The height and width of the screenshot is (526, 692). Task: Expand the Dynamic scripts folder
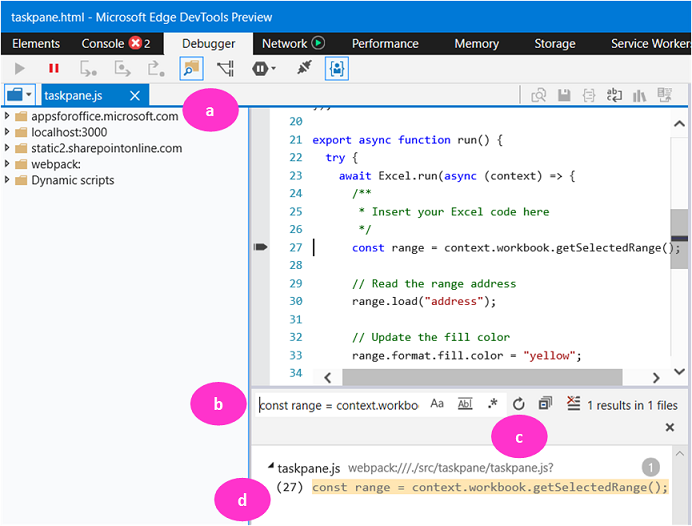coord(7,180)
